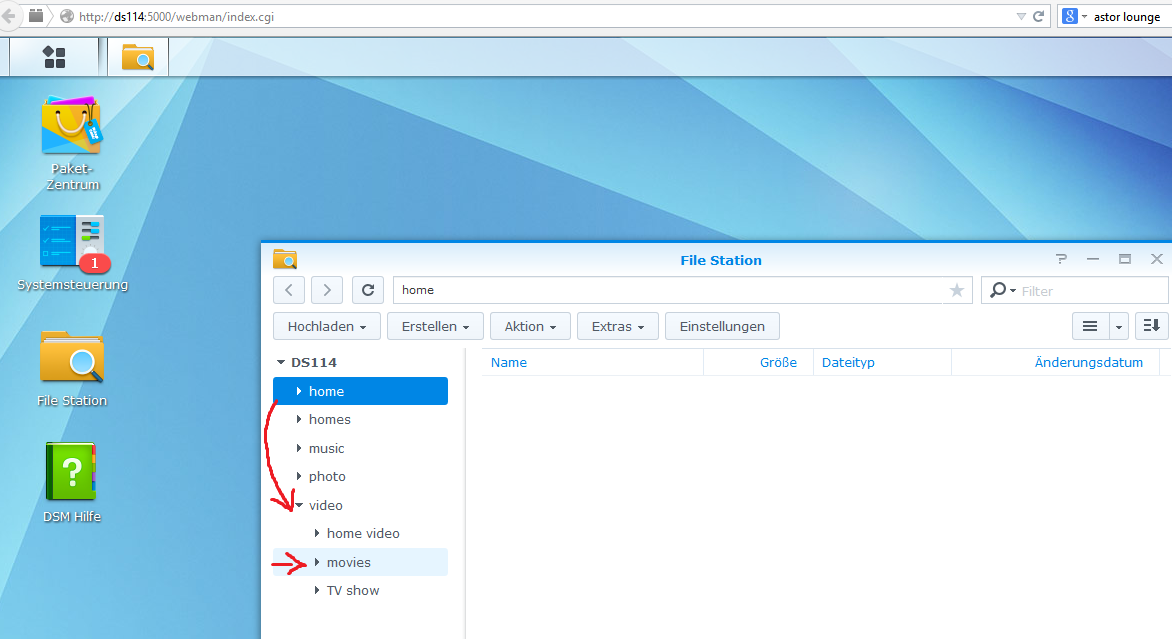Viewport: 1172px width, 639px height.
Task: Expand the home video subfolder arrow
Action: (x=317, y=533)
